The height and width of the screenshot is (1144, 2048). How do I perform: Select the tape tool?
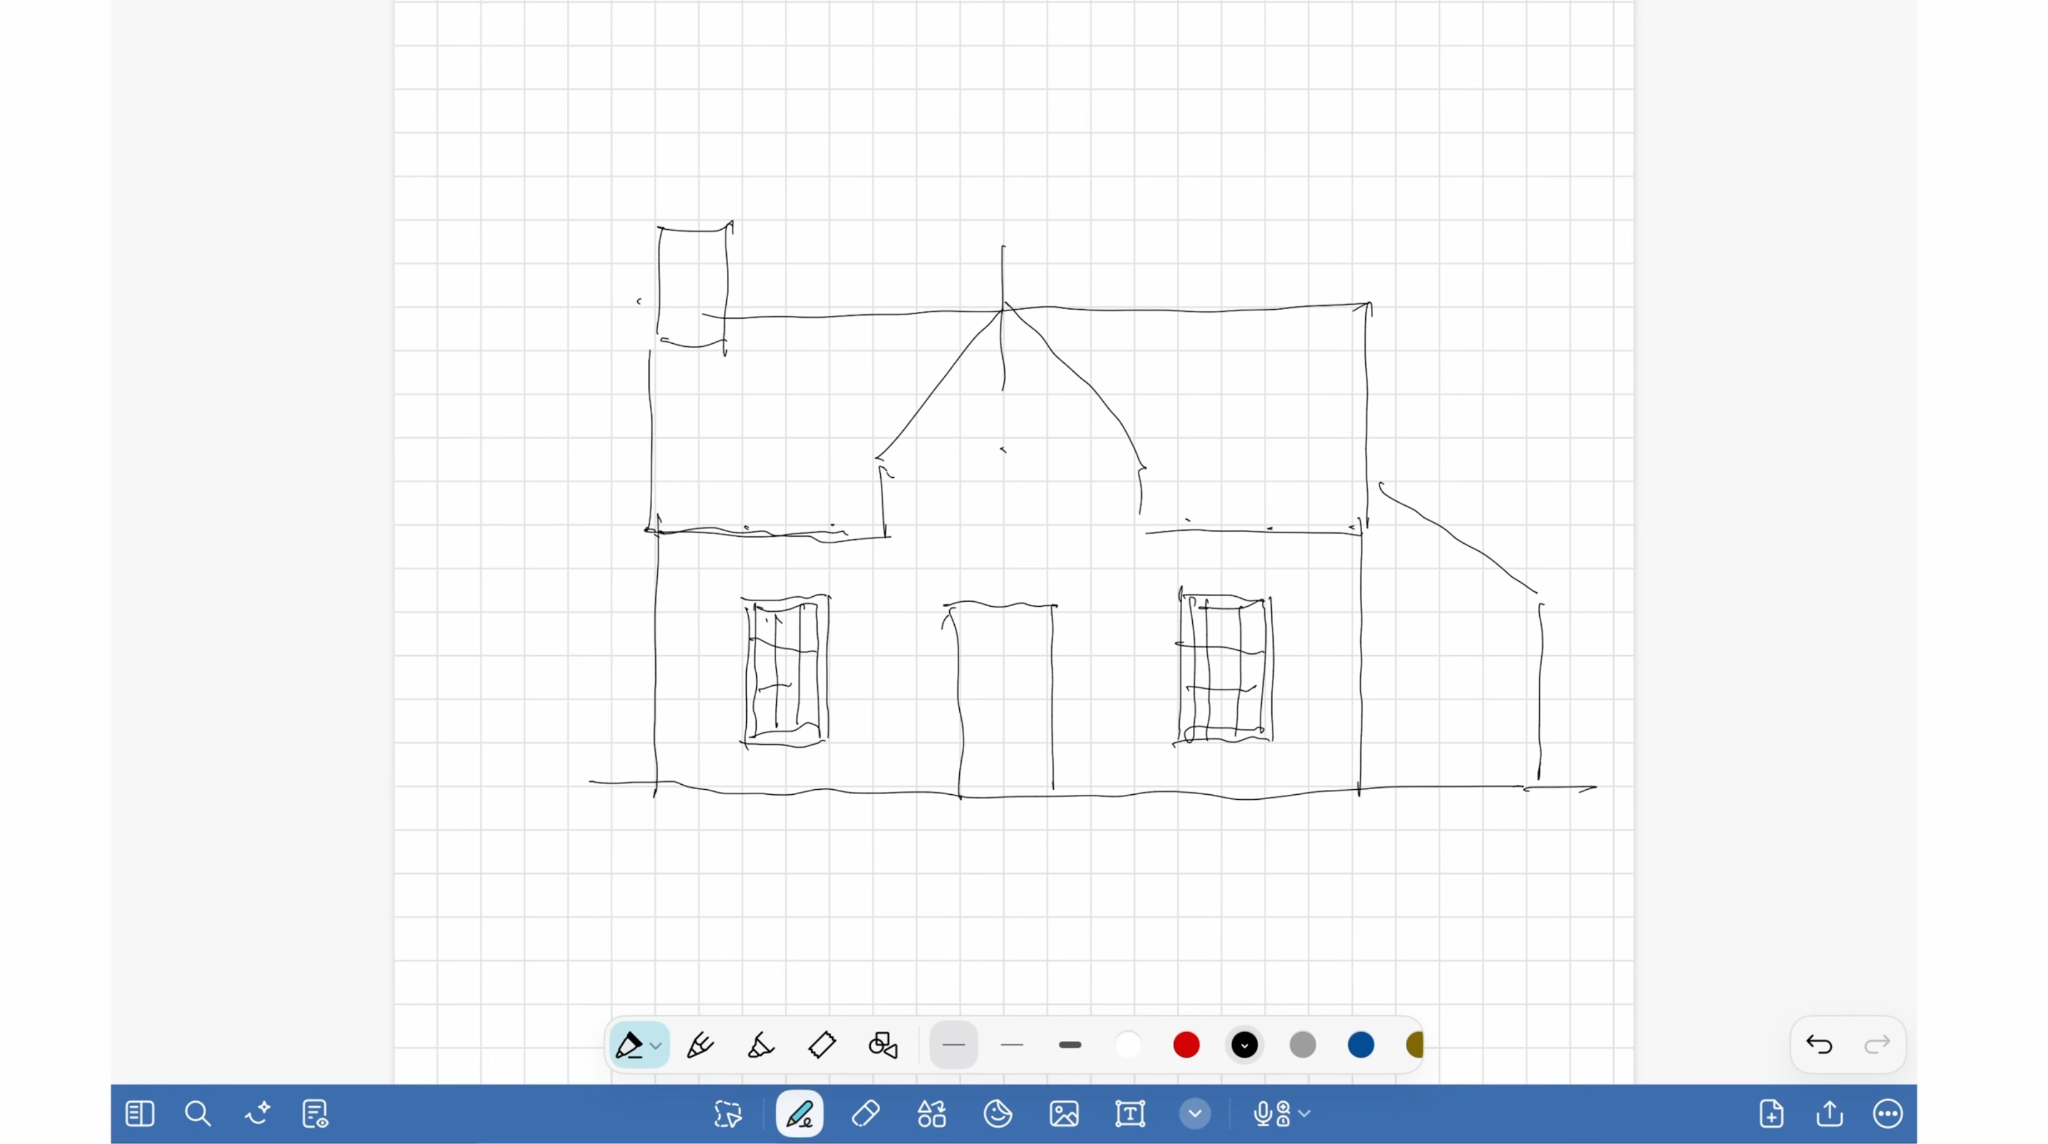(822, 1045)
